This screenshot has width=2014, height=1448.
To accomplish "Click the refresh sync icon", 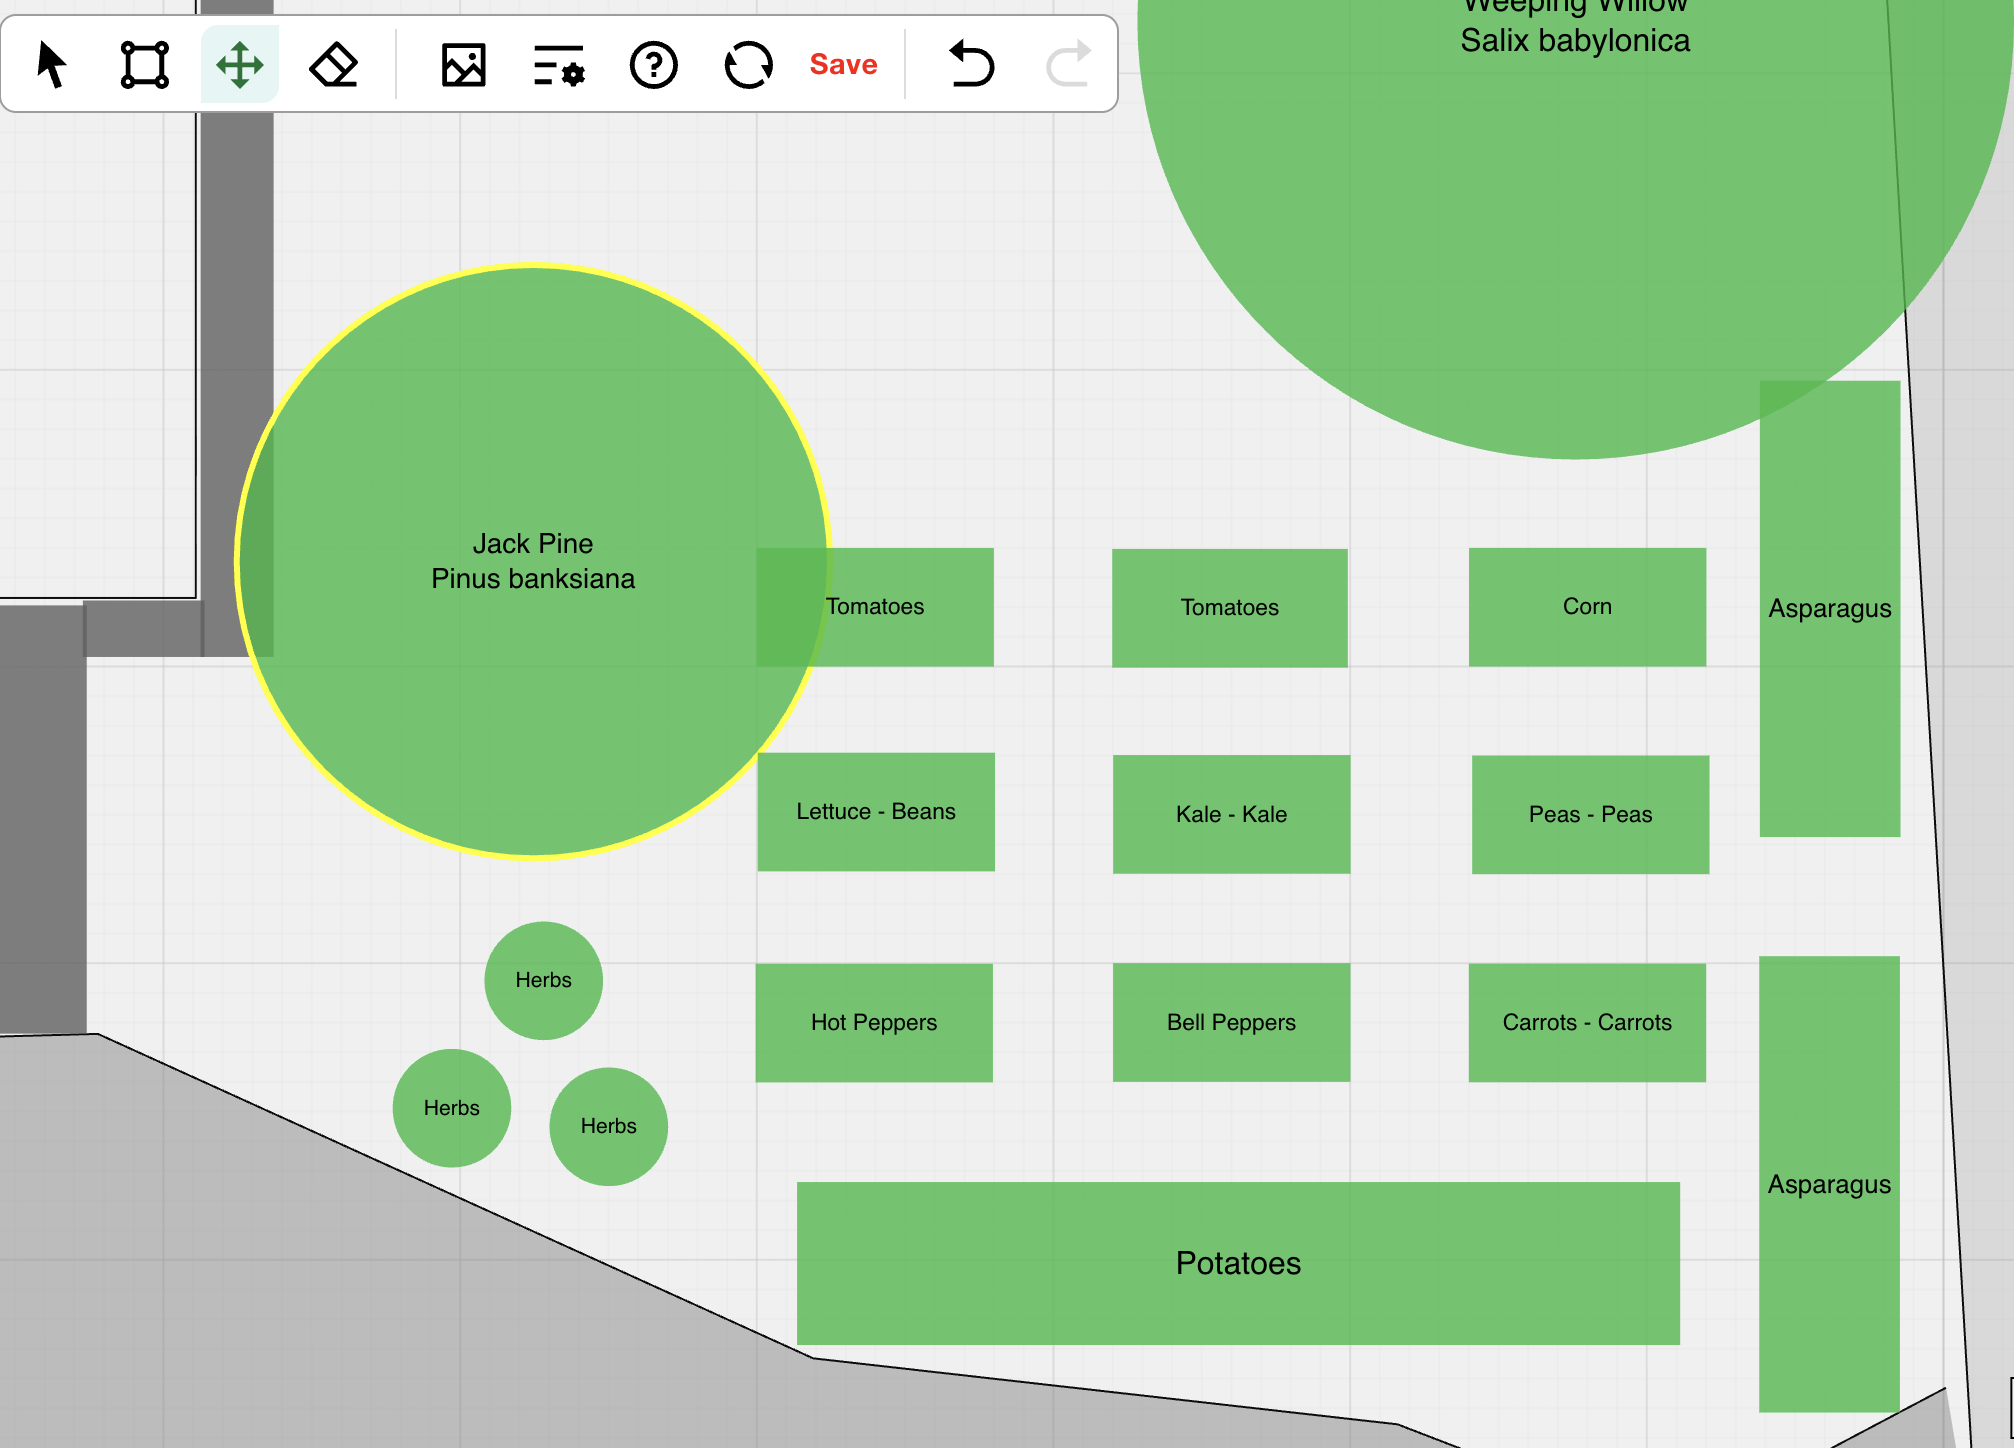I will 748,65.
